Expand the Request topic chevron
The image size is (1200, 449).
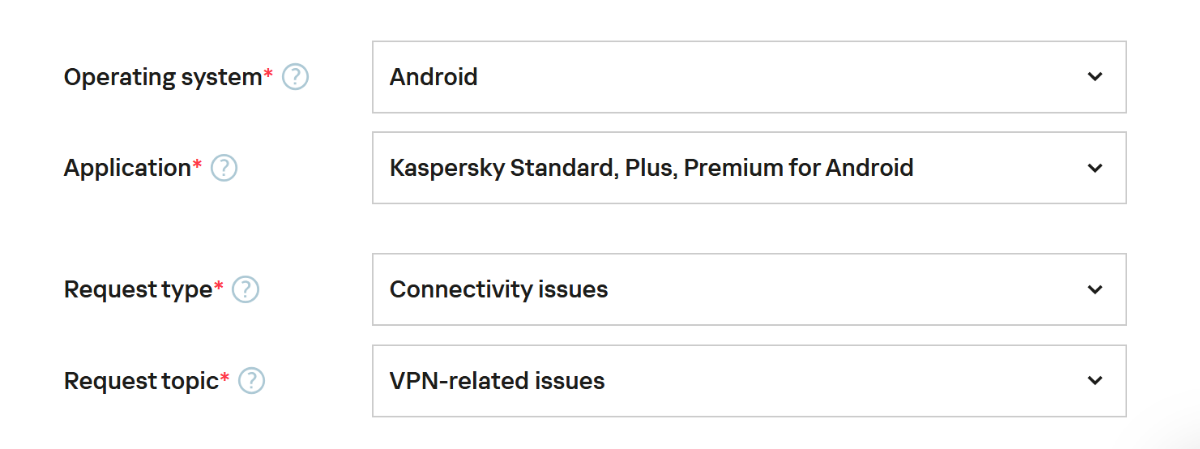1095,381
